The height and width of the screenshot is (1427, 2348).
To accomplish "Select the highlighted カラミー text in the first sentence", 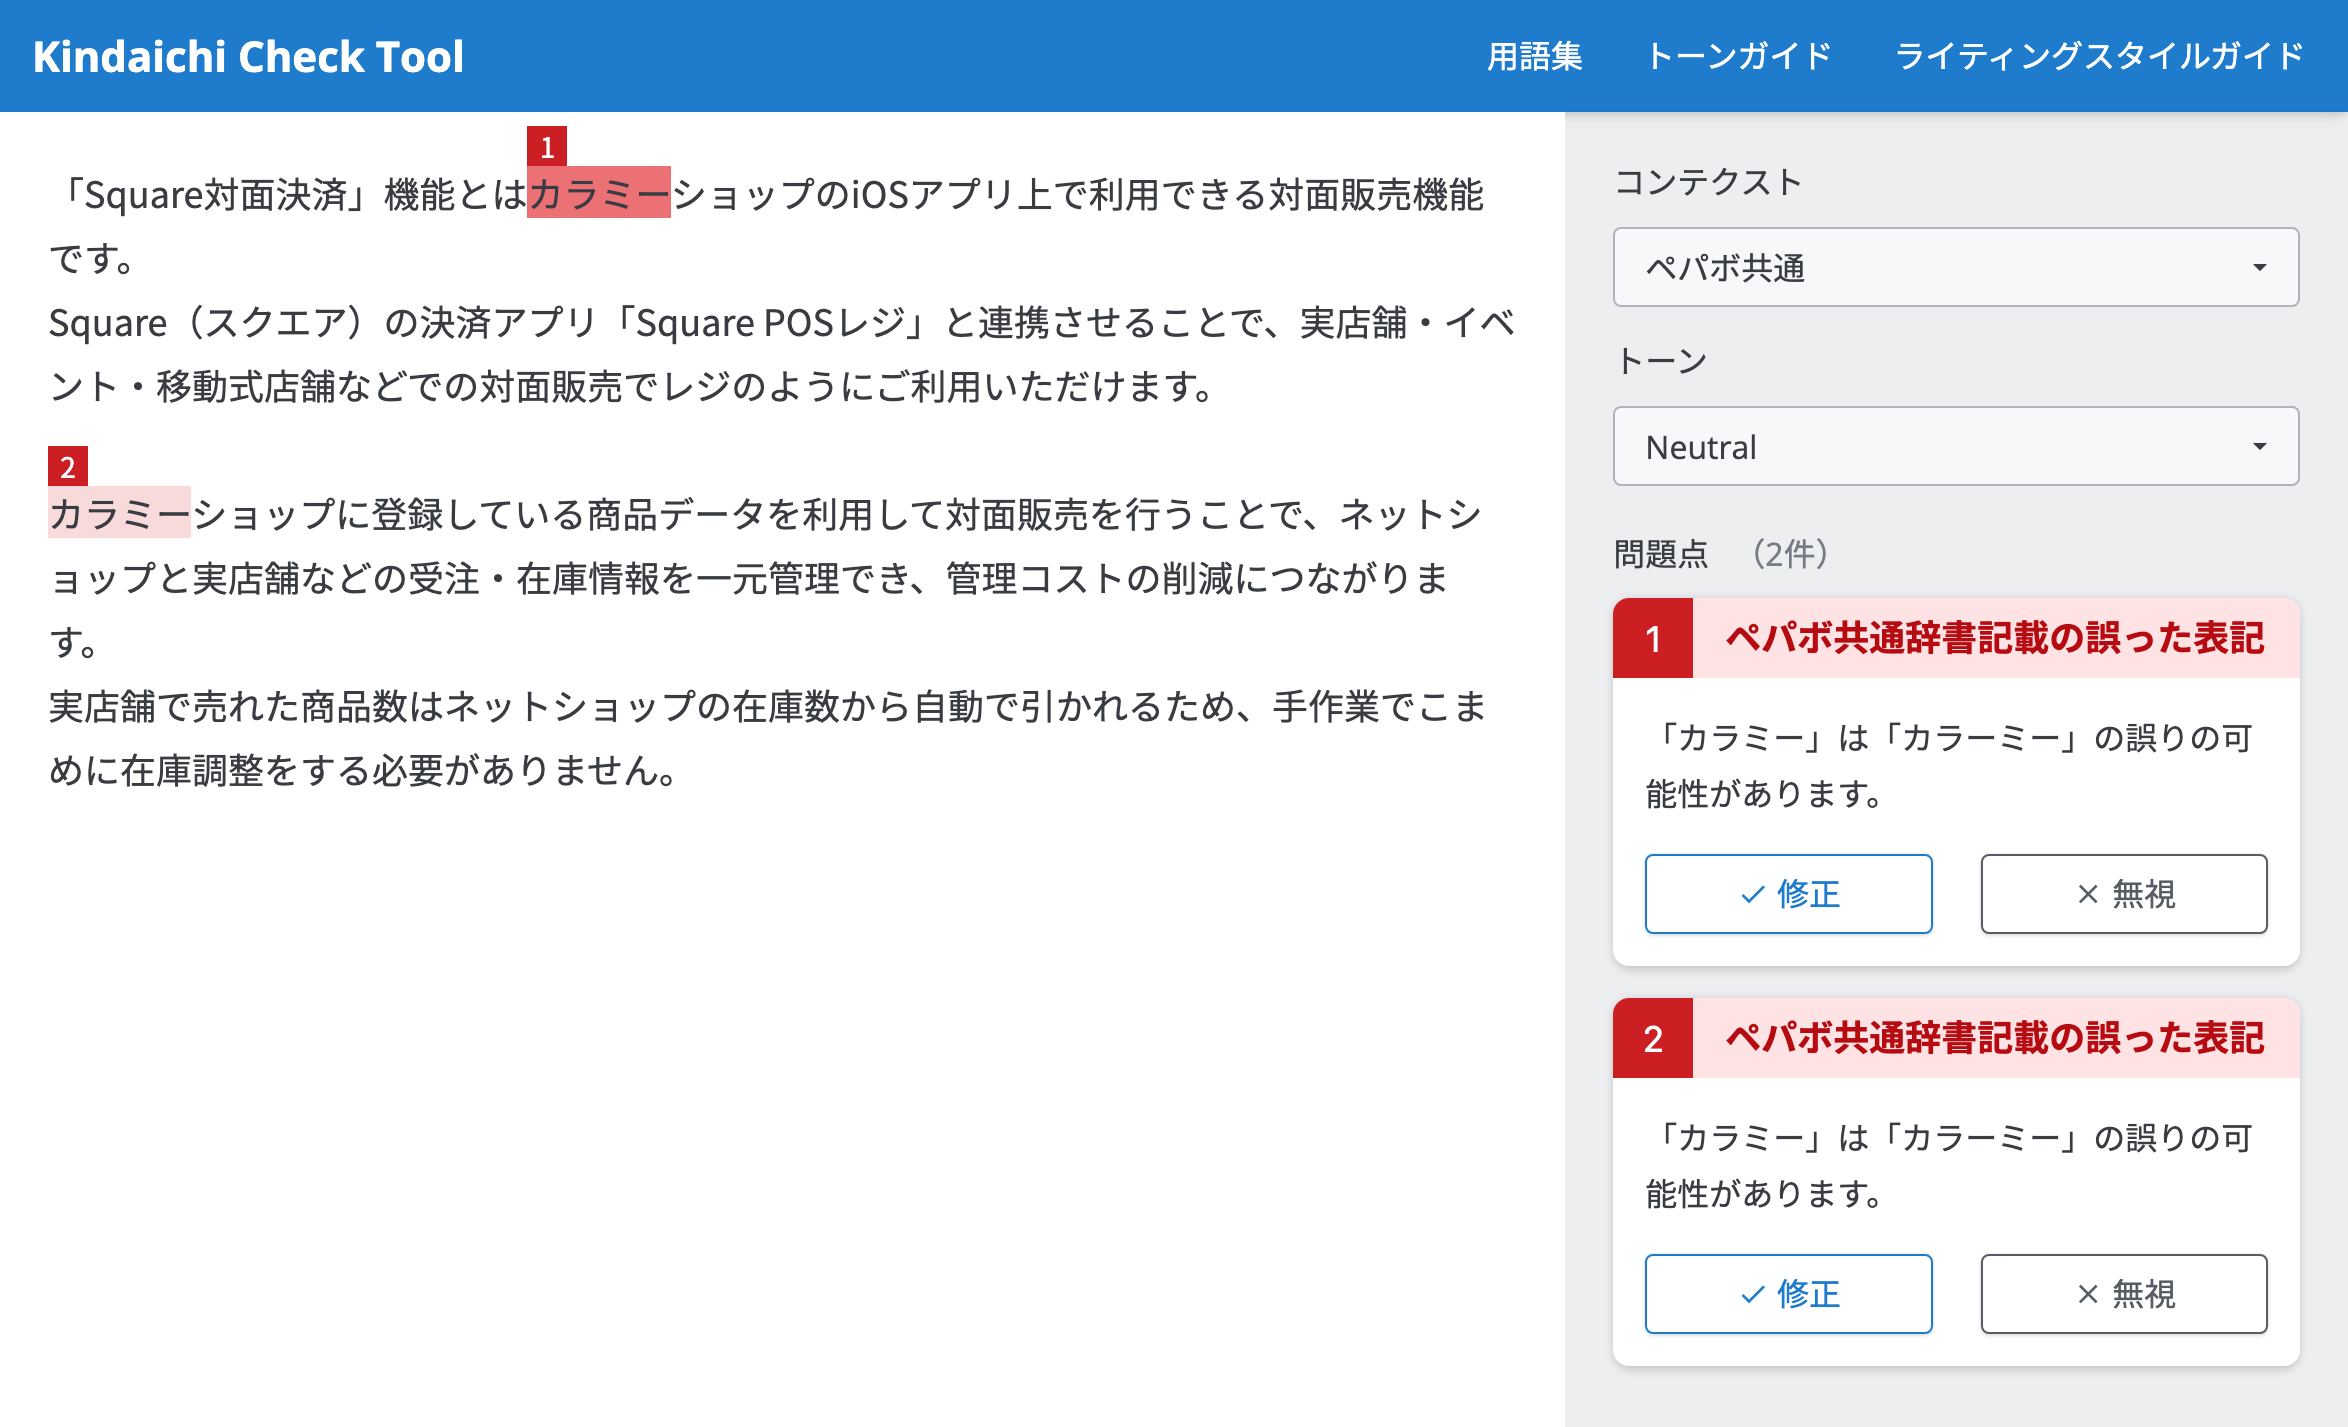I will (597, 197).
